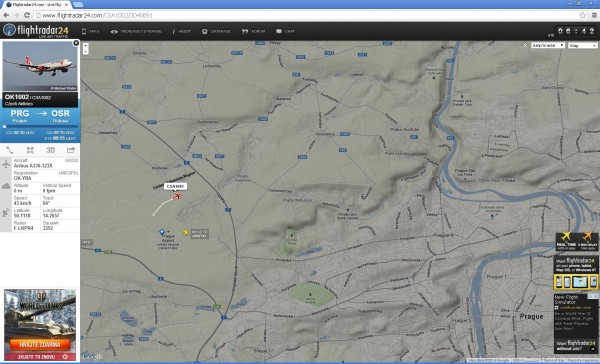
Task: Click the share flight icon
Action: click(x=71, y=150)
